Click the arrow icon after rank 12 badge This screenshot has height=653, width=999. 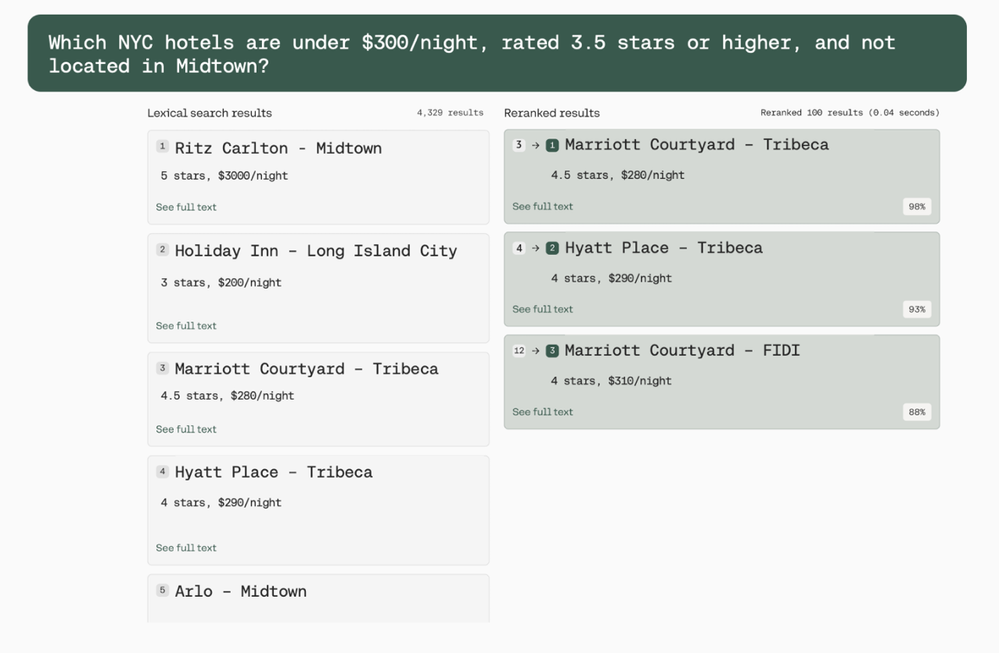click(x=536, y=350)
